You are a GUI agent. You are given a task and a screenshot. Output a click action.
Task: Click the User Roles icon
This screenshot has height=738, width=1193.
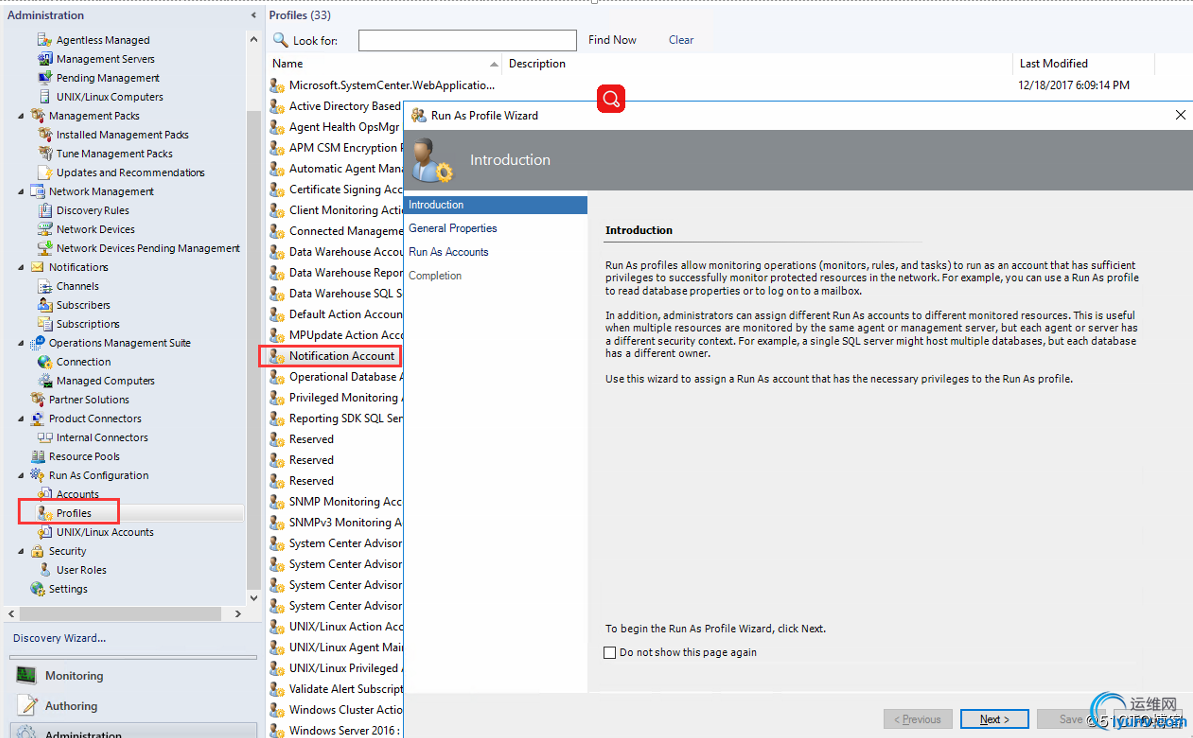pos(45,569)
